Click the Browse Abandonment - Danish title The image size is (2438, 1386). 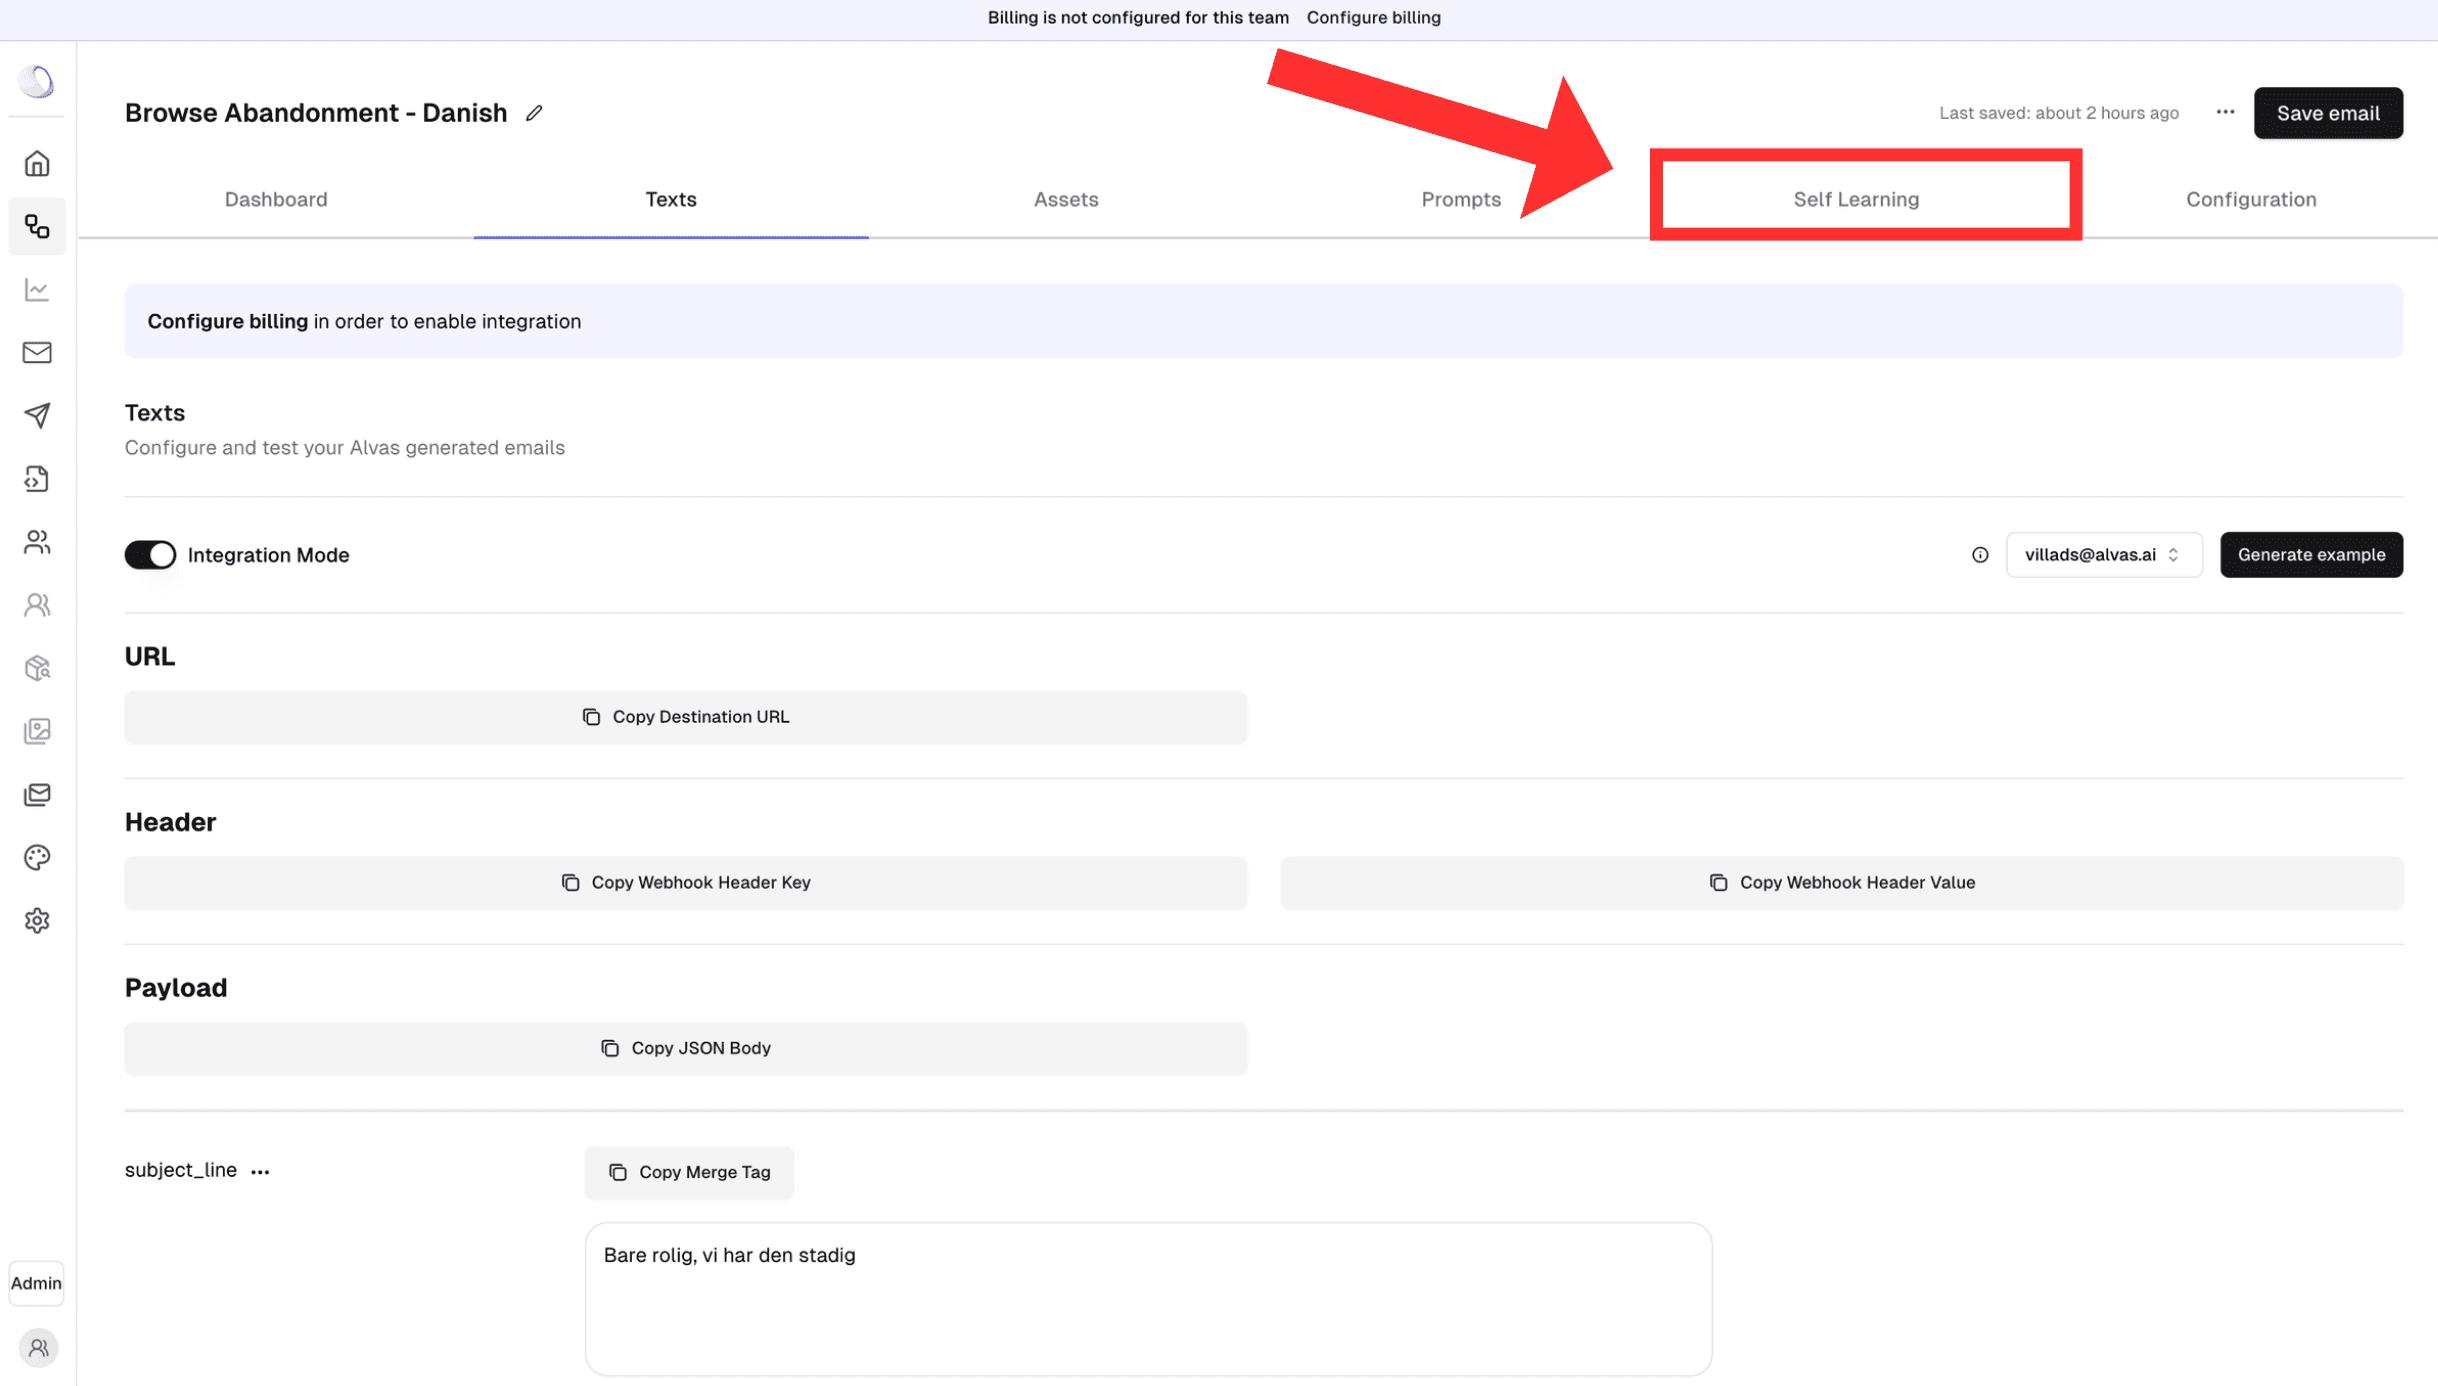[316, 113]
